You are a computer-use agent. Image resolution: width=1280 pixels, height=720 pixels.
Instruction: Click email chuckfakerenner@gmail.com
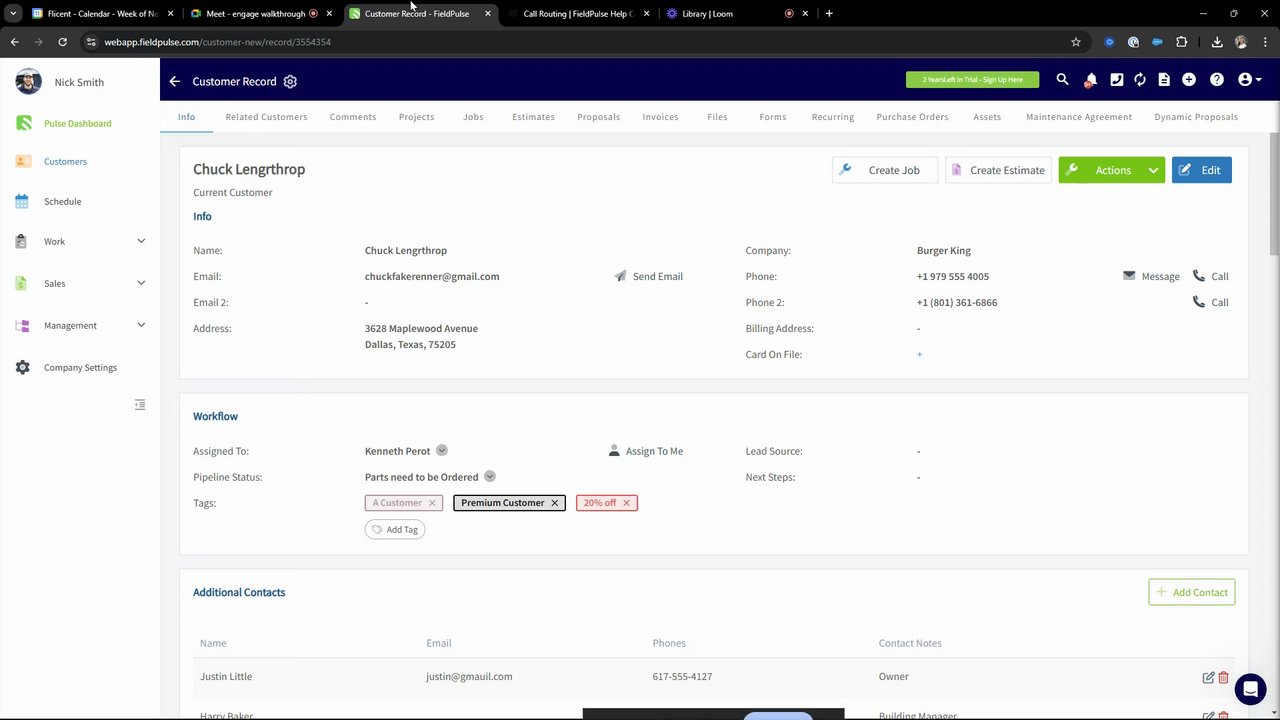432,276
